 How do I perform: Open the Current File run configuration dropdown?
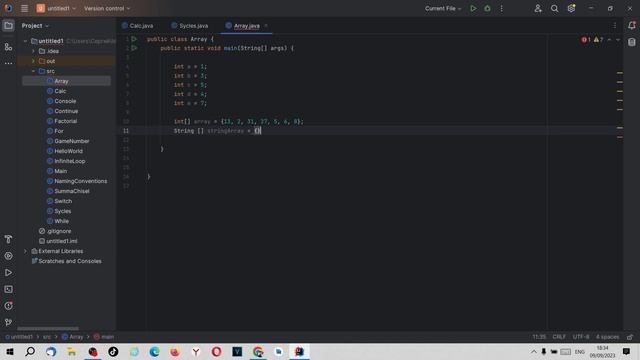pyautogui.click(x=443, y=8)
